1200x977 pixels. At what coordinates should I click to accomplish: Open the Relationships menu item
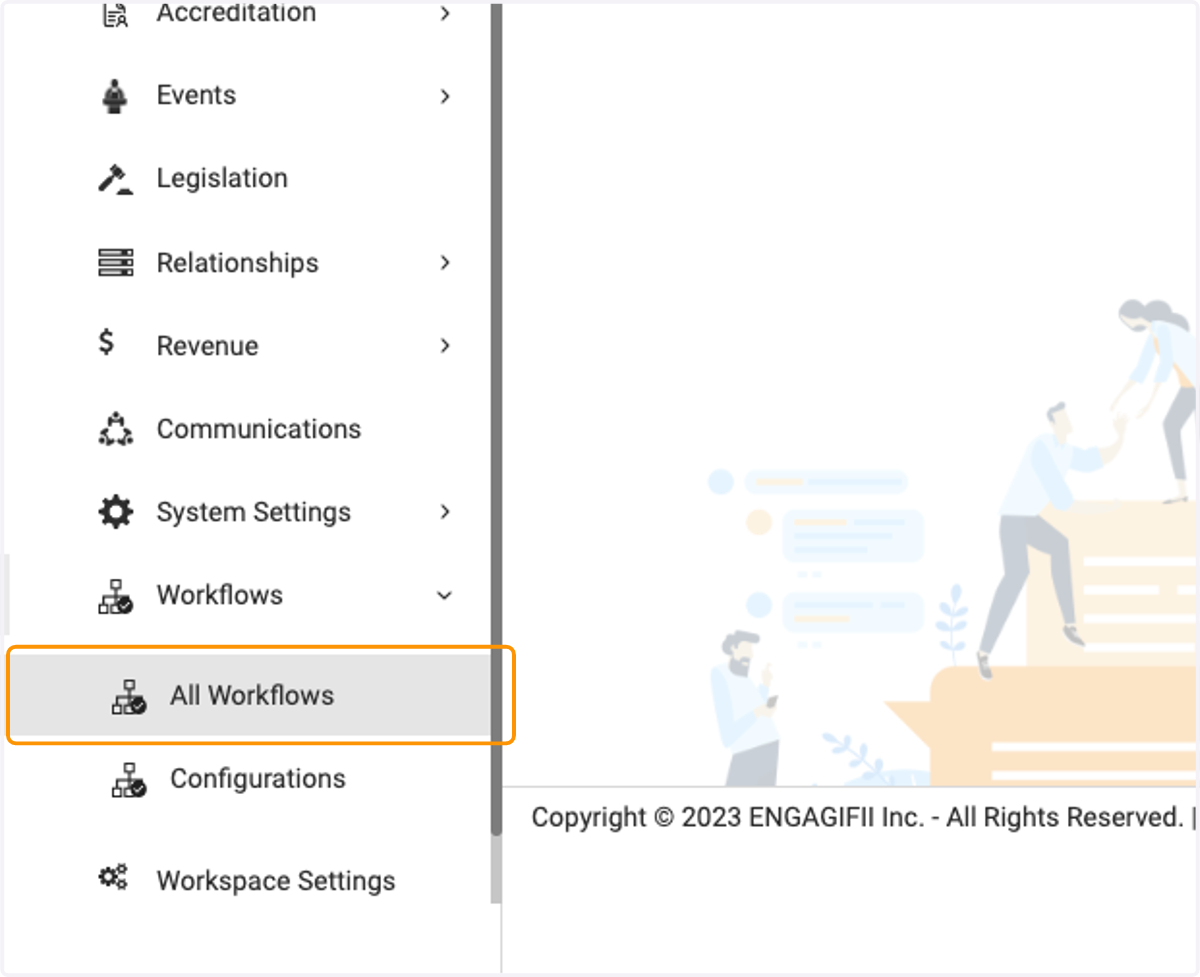(237, 263)
